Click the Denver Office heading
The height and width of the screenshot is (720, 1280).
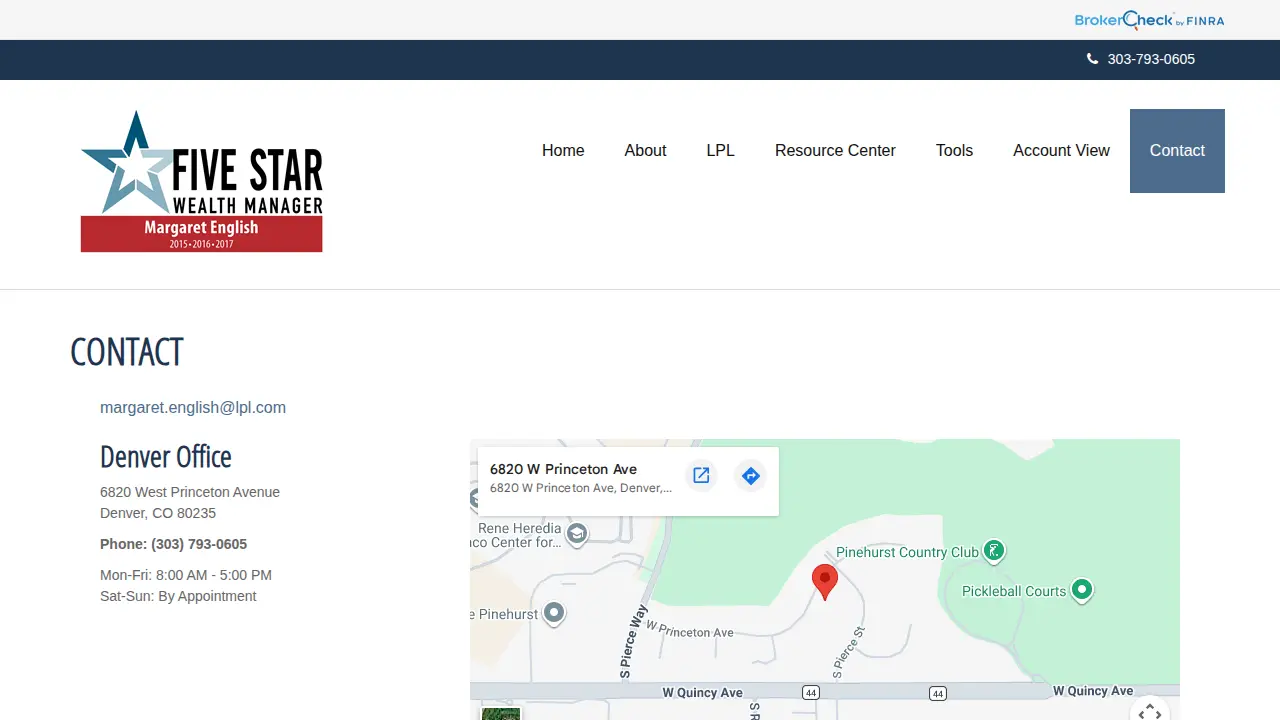[x=166, y=457]
